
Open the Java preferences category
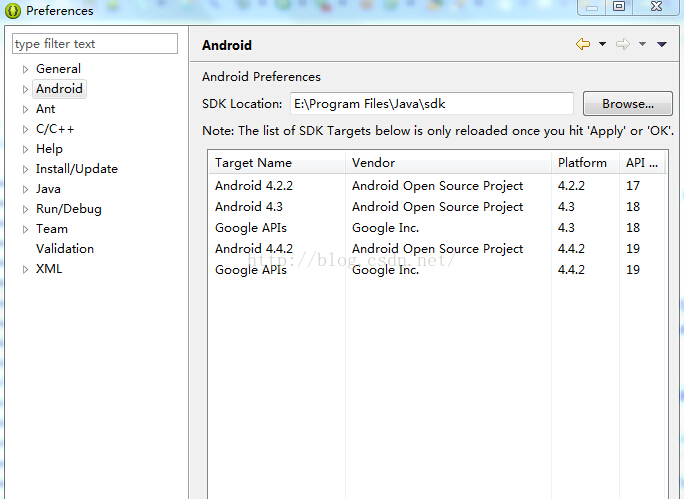tap(48, 189)
